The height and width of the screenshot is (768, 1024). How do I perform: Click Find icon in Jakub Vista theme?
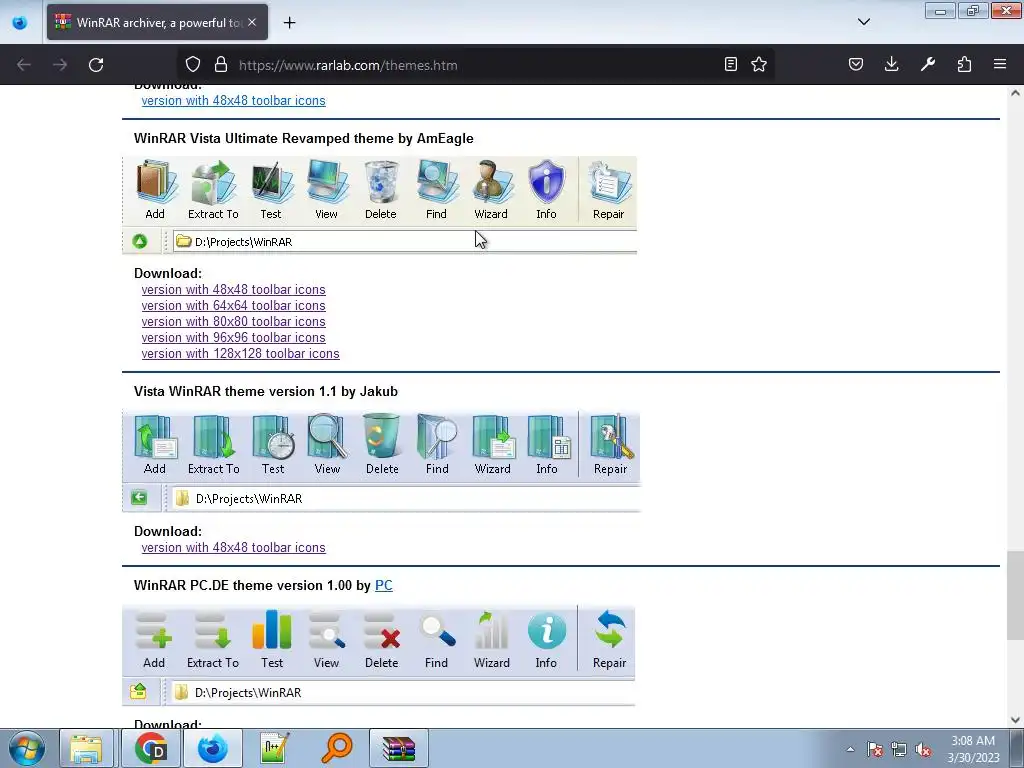coord(437,436)
